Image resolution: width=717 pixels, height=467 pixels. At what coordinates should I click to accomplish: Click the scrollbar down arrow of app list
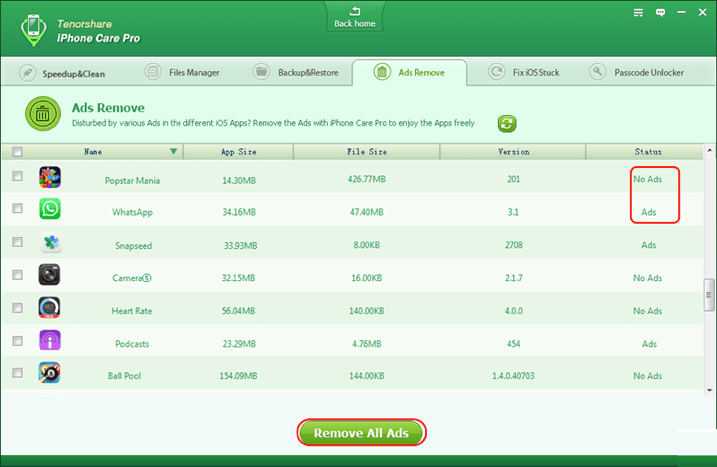(710, 390)
